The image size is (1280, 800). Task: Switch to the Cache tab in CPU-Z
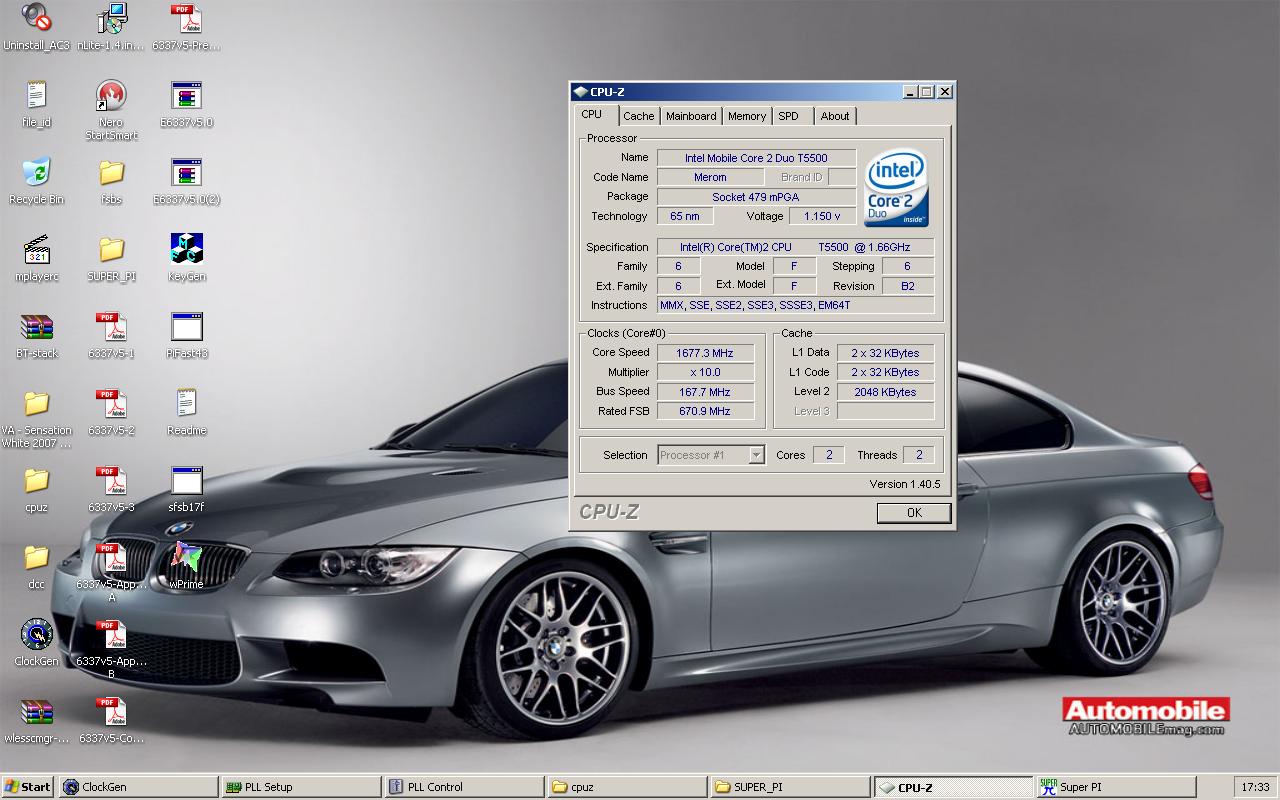pyautogui.click(x=639, y=116)
